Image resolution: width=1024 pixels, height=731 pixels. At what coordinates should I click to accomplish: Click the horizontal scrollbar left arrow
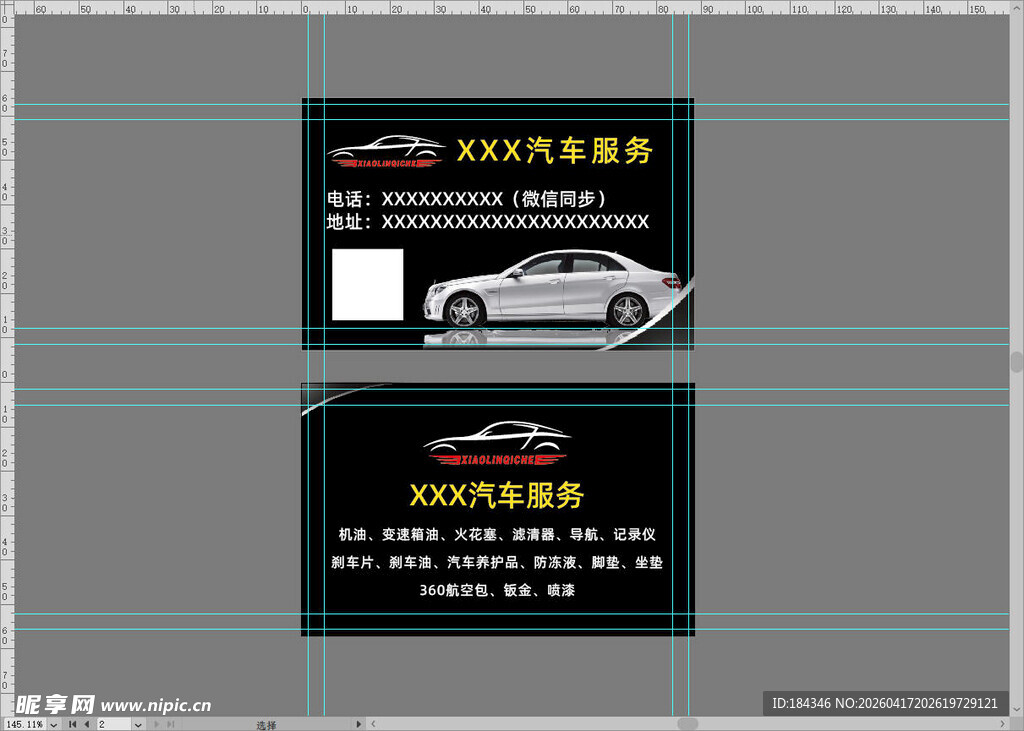click(373, 724)
